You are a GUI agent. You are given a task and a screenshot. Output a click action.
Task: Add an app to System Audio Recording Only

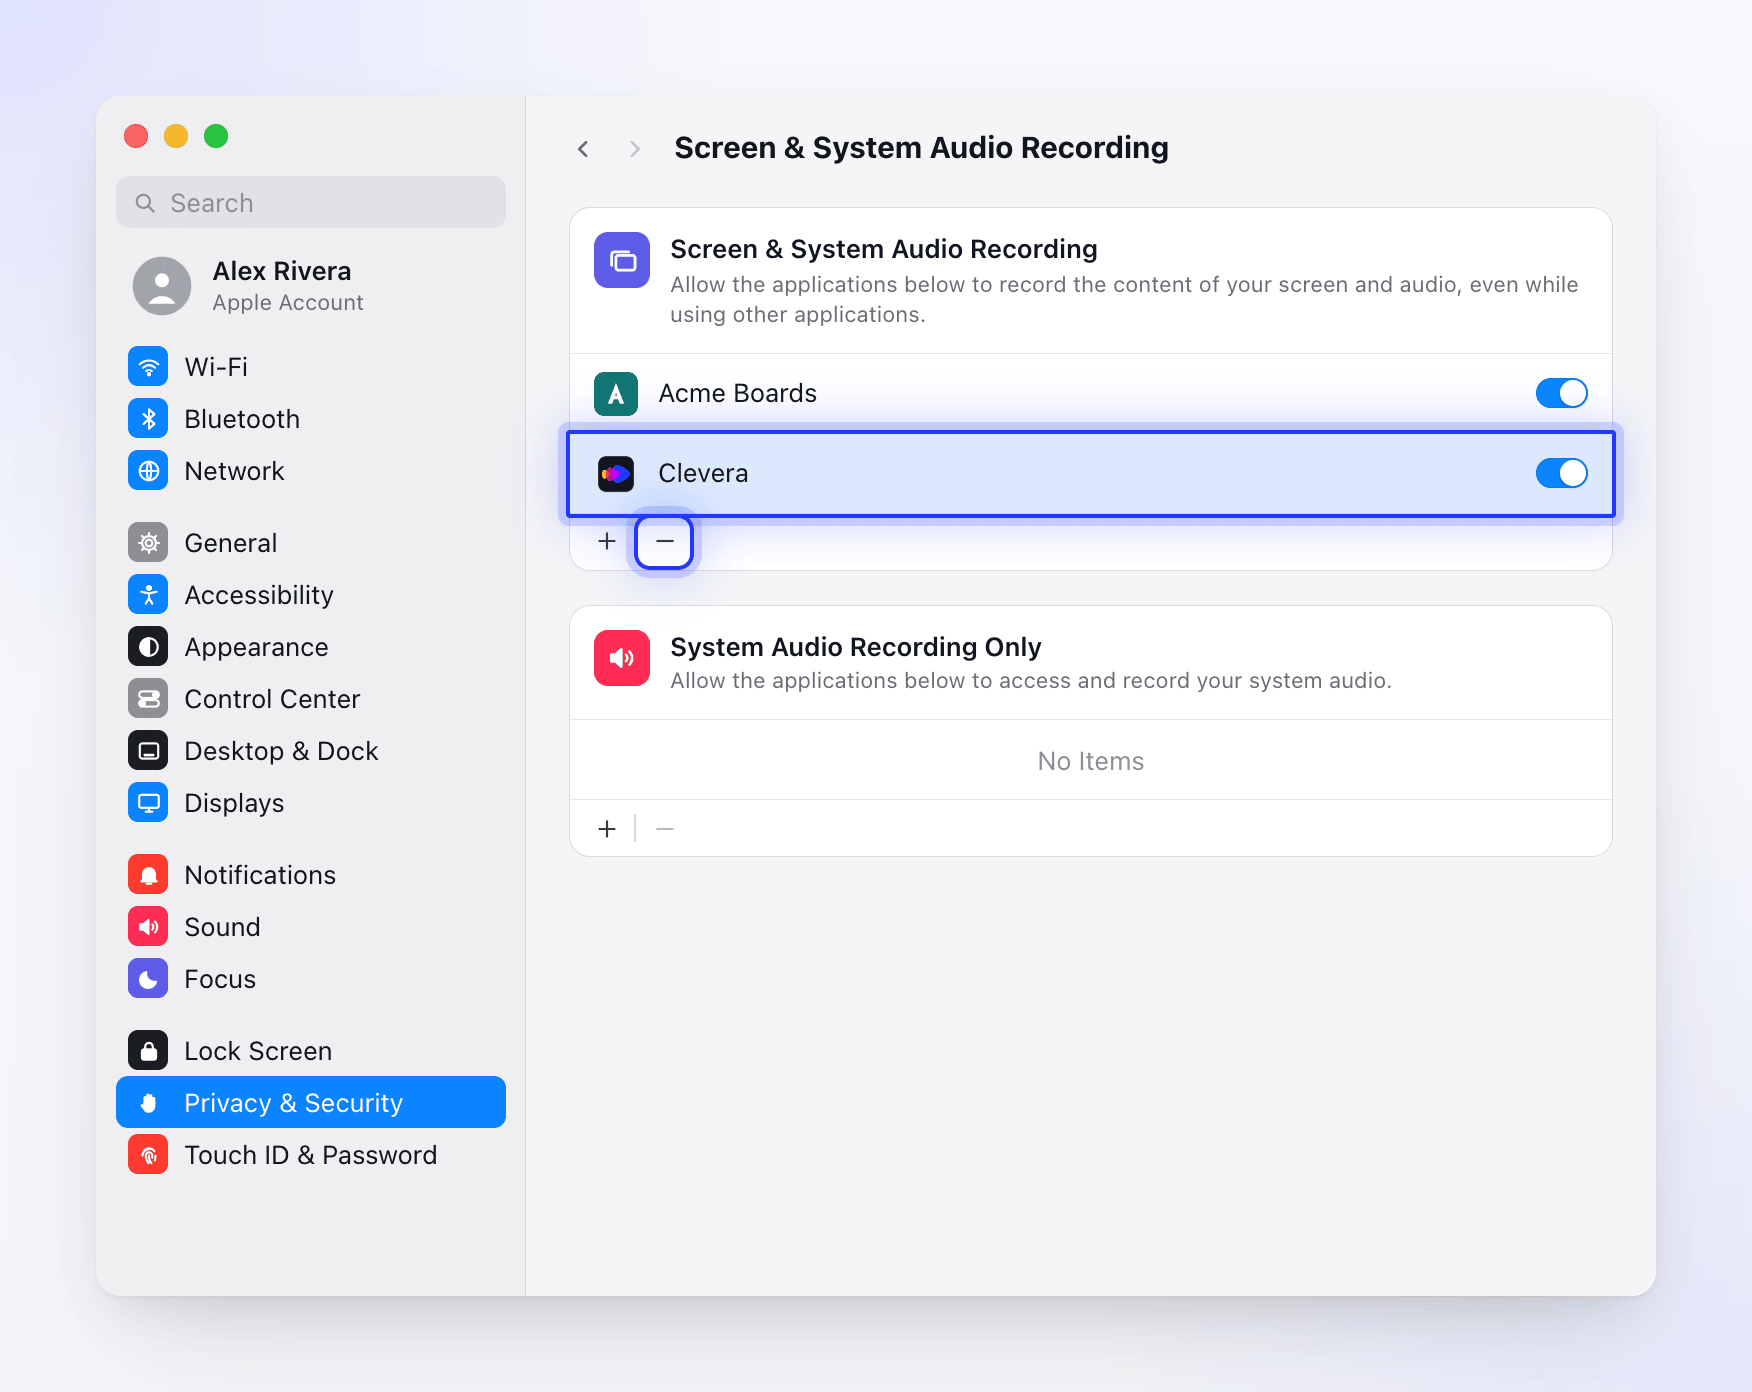click(x=606, y=829)
